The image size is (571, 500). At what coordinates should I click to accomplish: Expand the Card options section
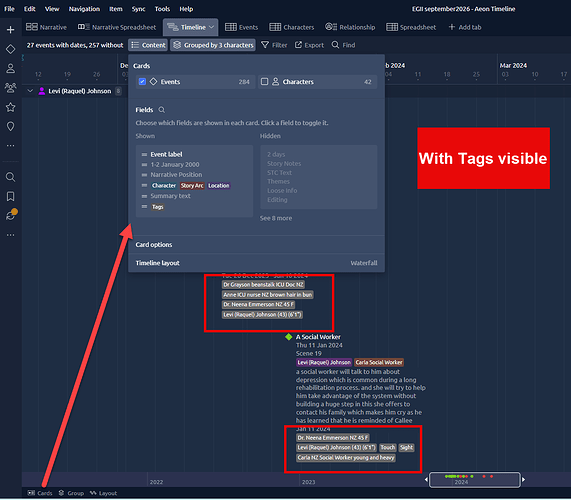pyautogui.click(x=256, y=244)
